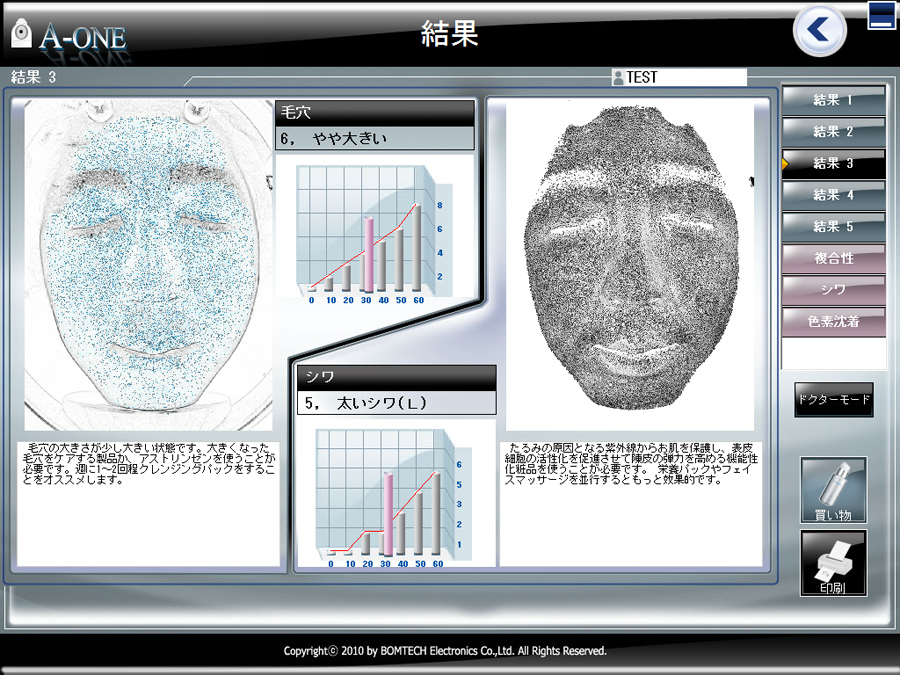
Task: Select the シワ category button
Action: pyautogui.click(x=833, y=290)
